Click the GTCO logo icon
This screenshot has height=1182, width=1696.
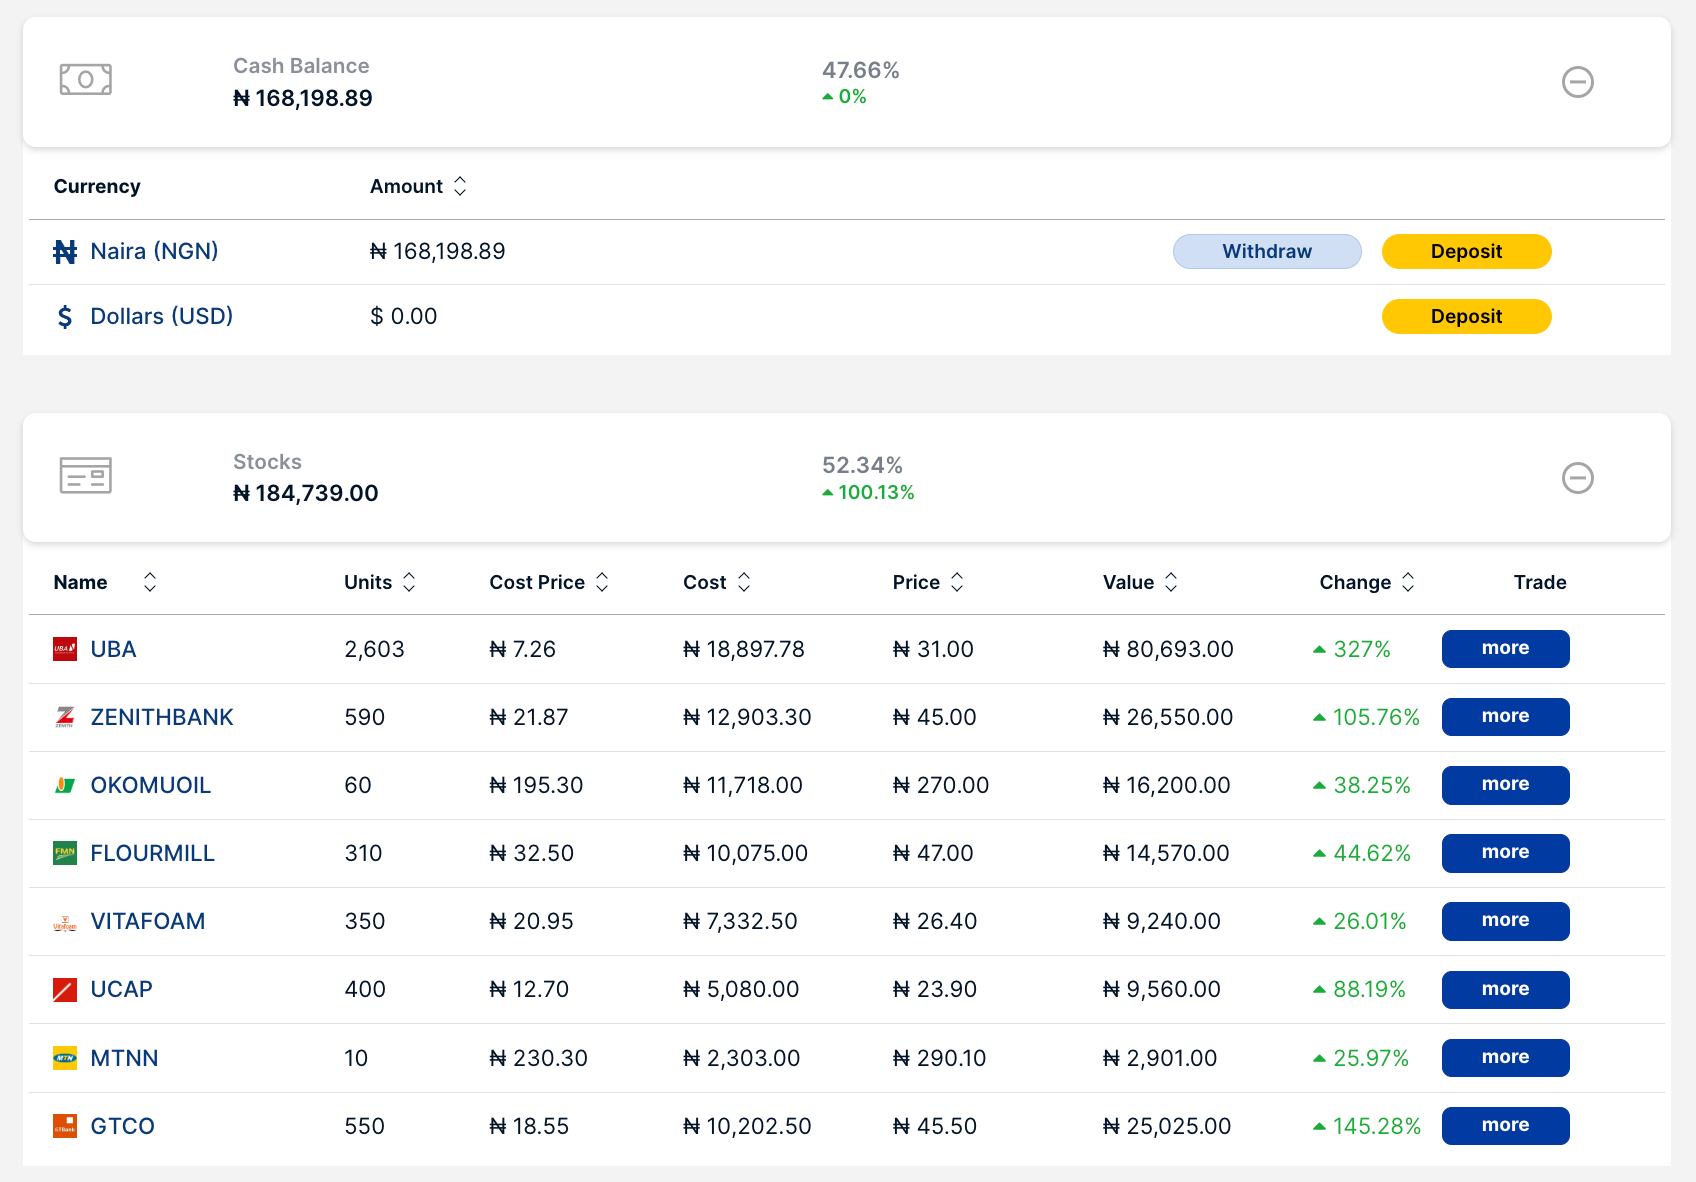65,1126
